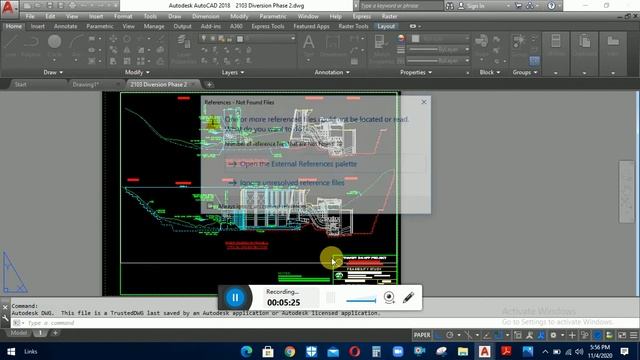
Task: Toggle hardware acceleration blue circle icon
Action: pyautogui.click(x=598, y=335)
